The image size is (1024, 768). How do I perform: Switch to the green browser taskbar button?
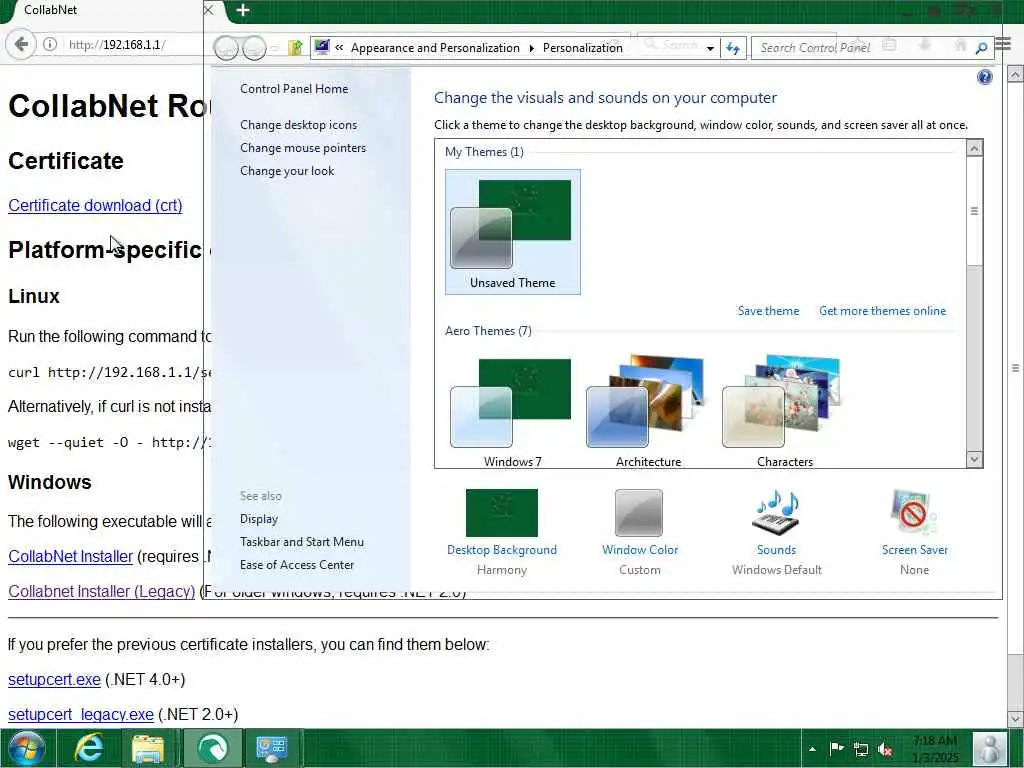point(212,748)
